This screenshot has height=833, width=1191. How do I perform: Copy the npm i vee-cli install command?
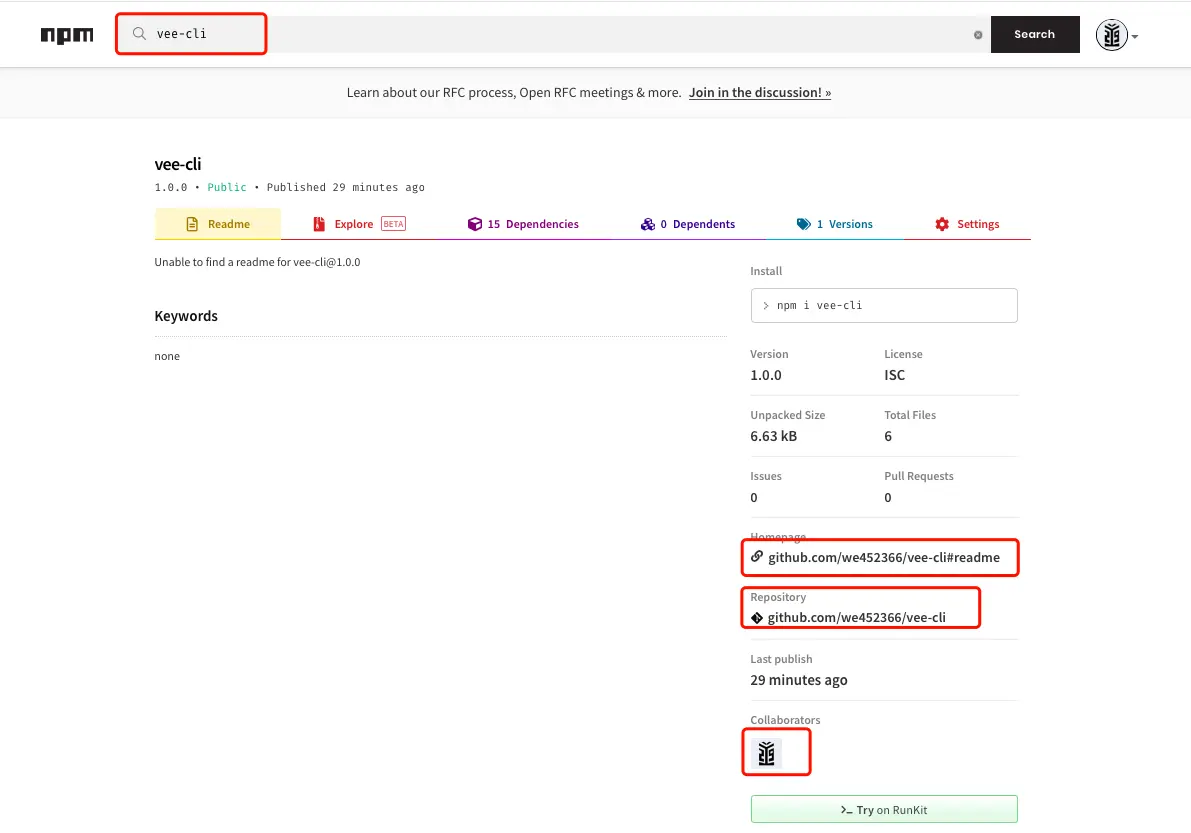coord(884,305)
